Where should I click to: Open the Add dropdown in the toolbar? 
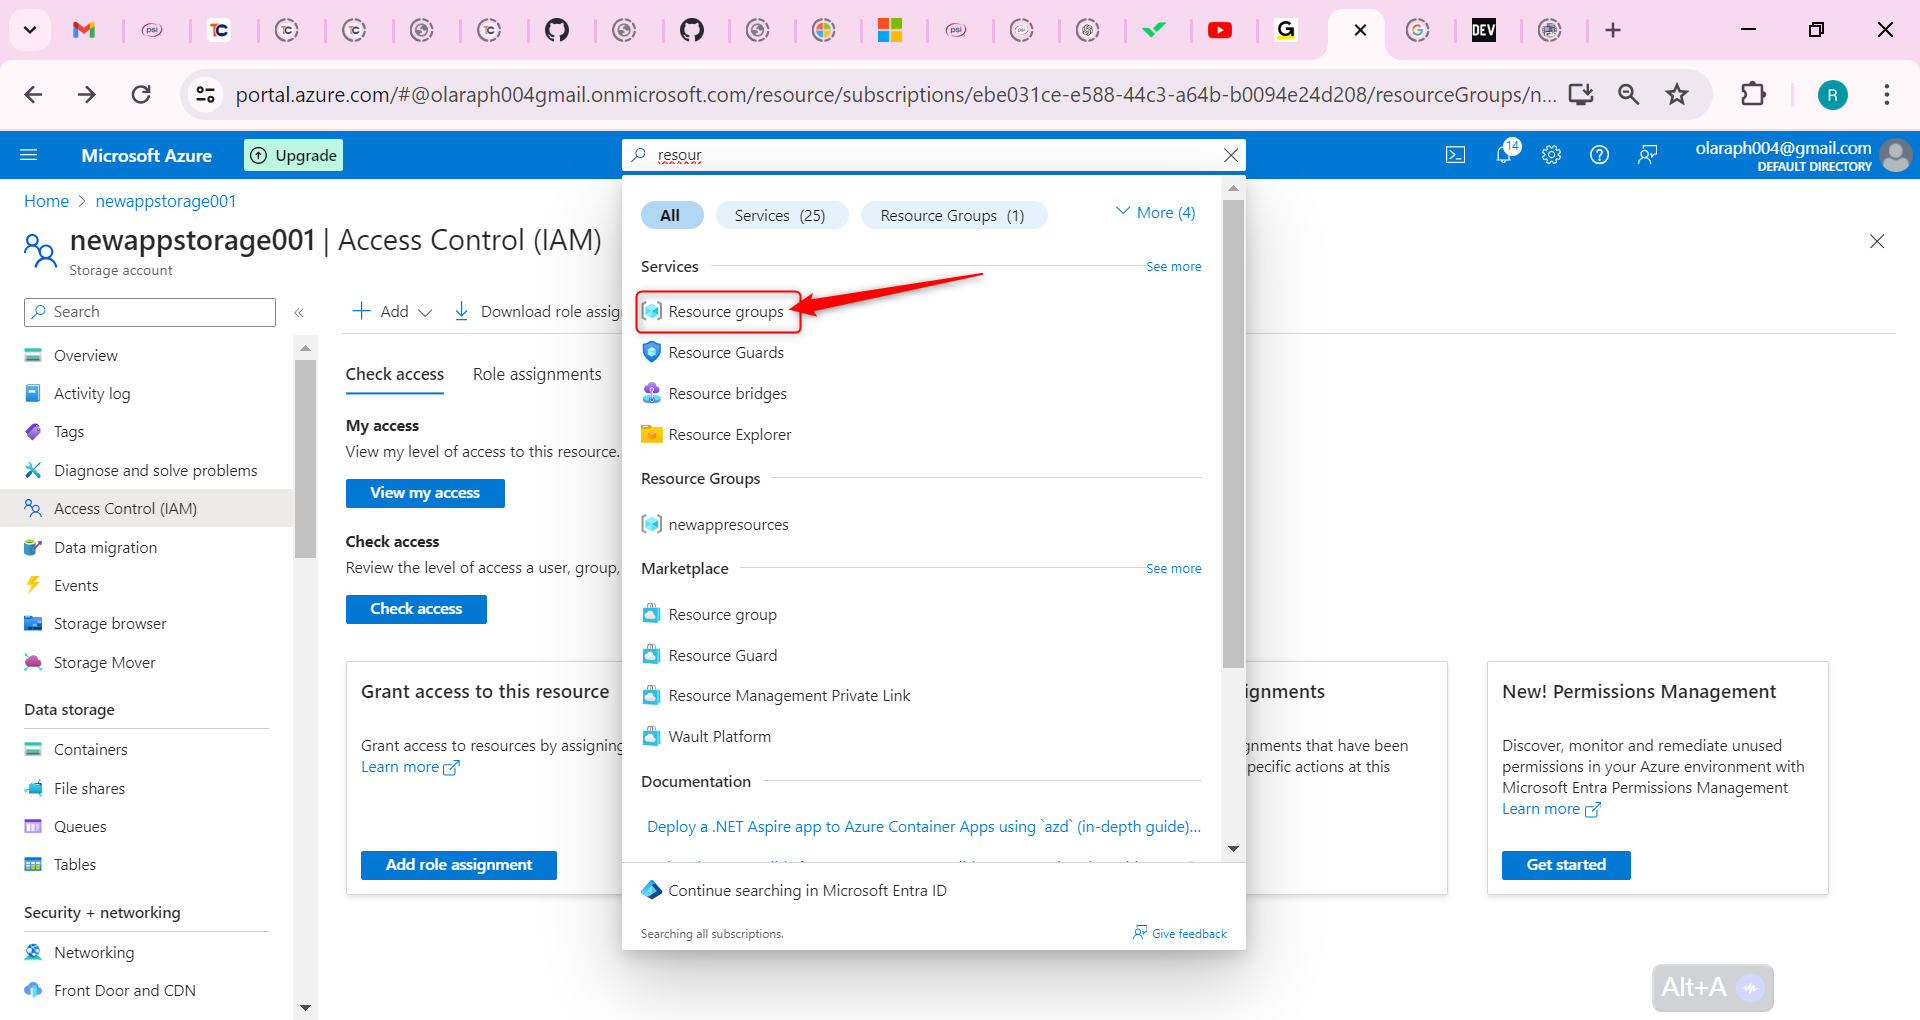(x=391, y=311)
